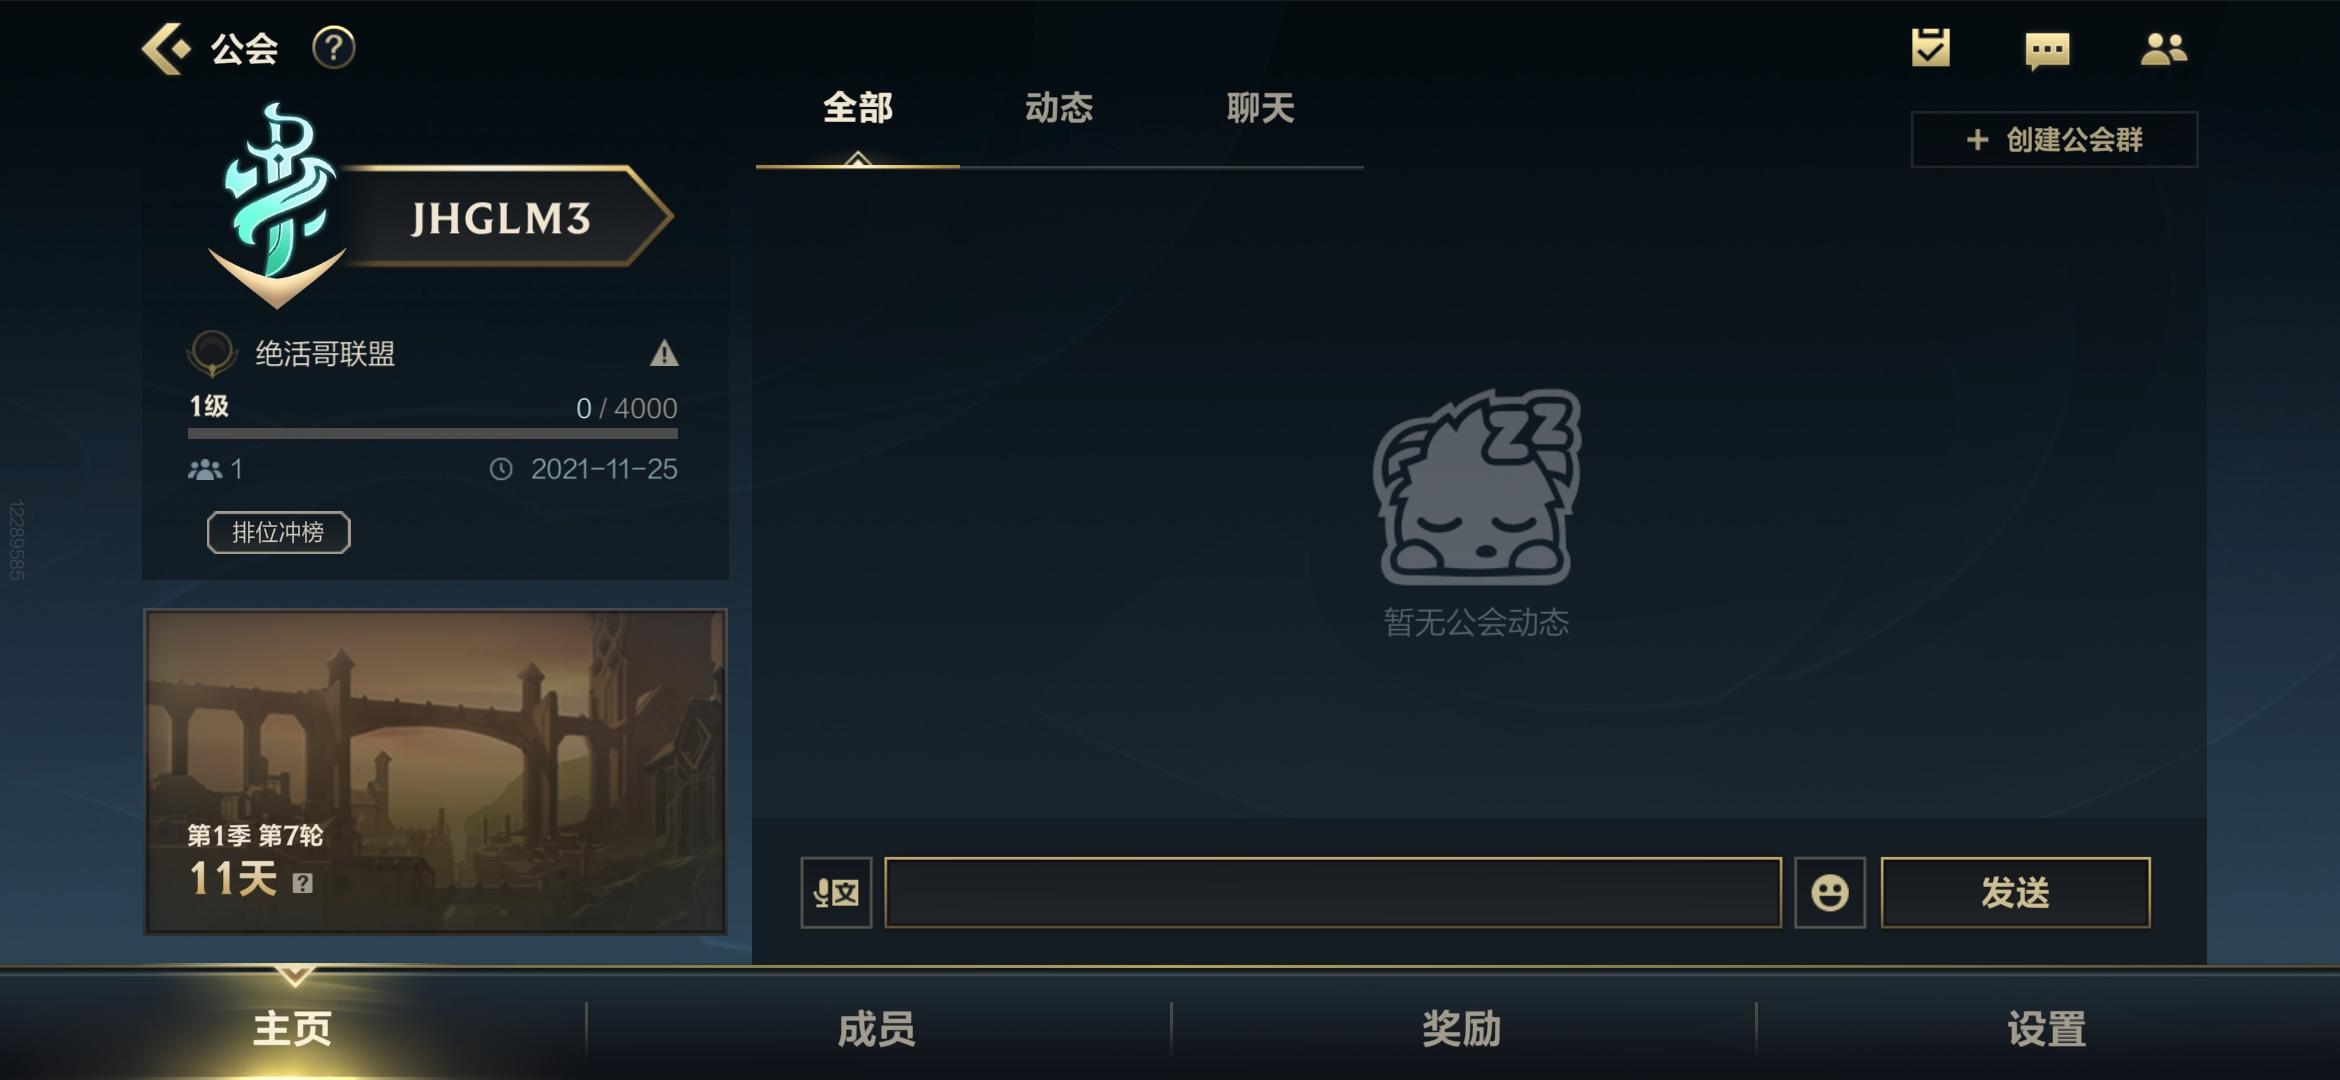This screenshot has width=2340, height=1080.
Task: Open the checklist tasks icon
Action: tap(1930, 48)
